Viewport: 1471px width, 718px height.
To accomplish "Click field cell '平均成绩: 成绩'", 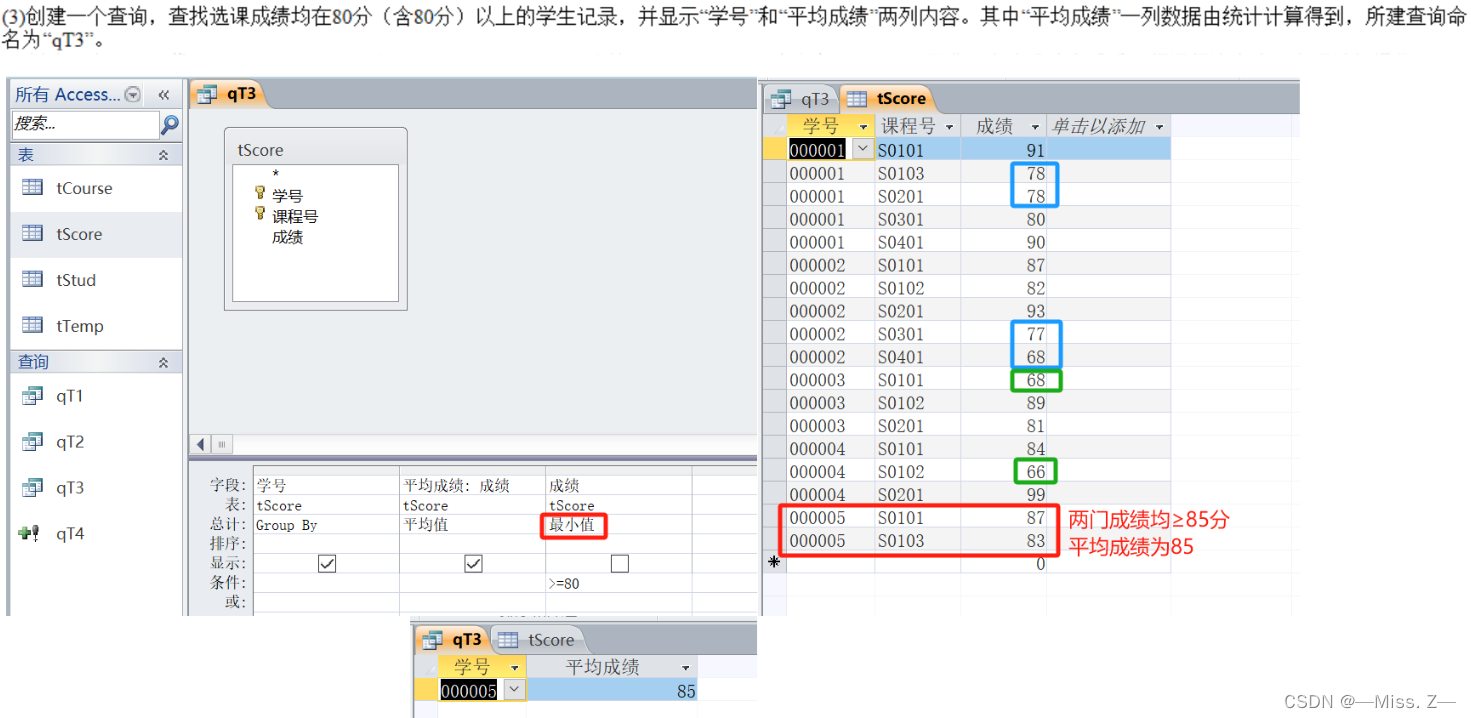I will [x=472, y=485].
